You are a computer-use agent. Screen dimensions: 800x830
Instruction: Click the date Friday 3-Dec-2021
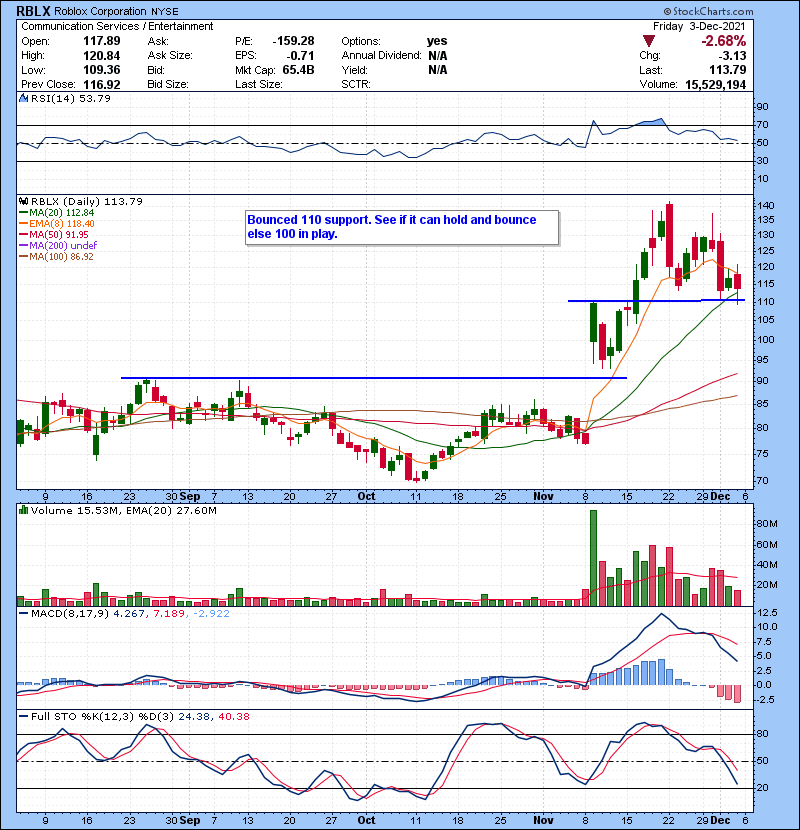point(699,26)
